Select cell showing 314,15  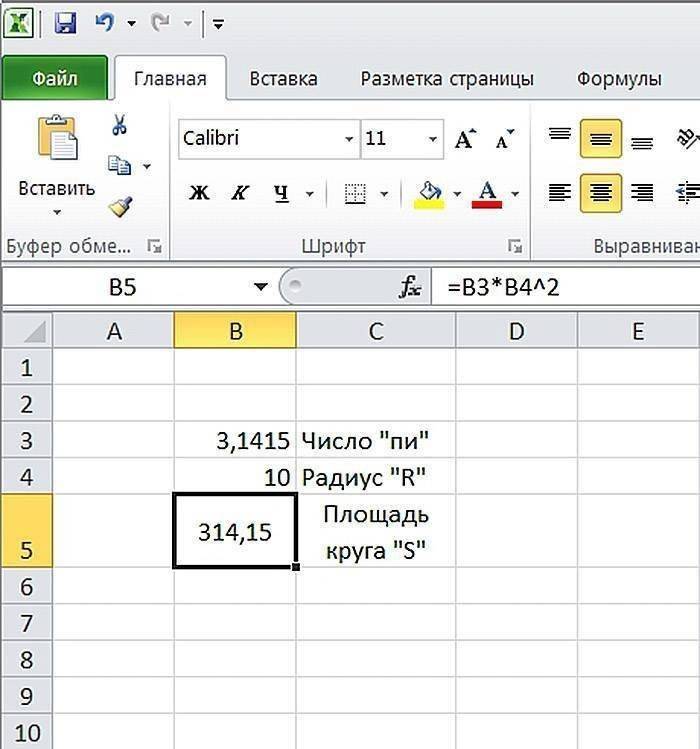pos(235,531)
